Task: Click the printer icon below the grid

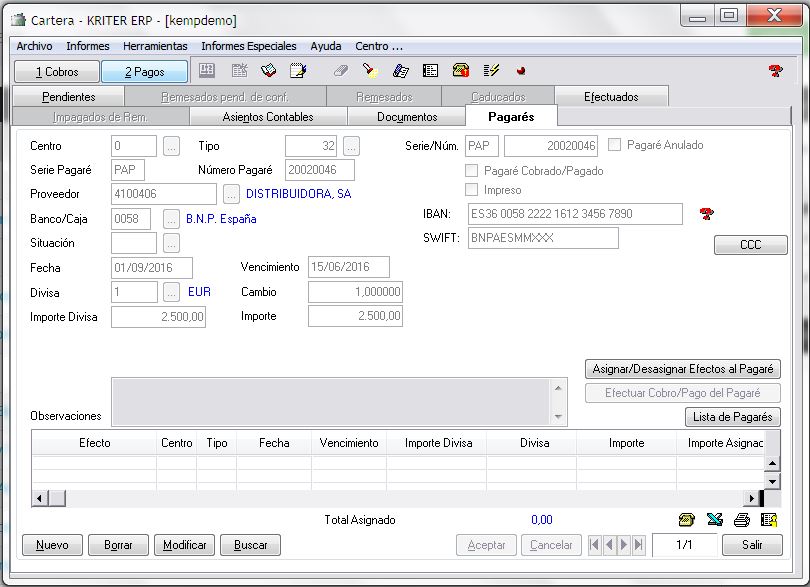Action: pyautogui.click(x=742, y=520)
